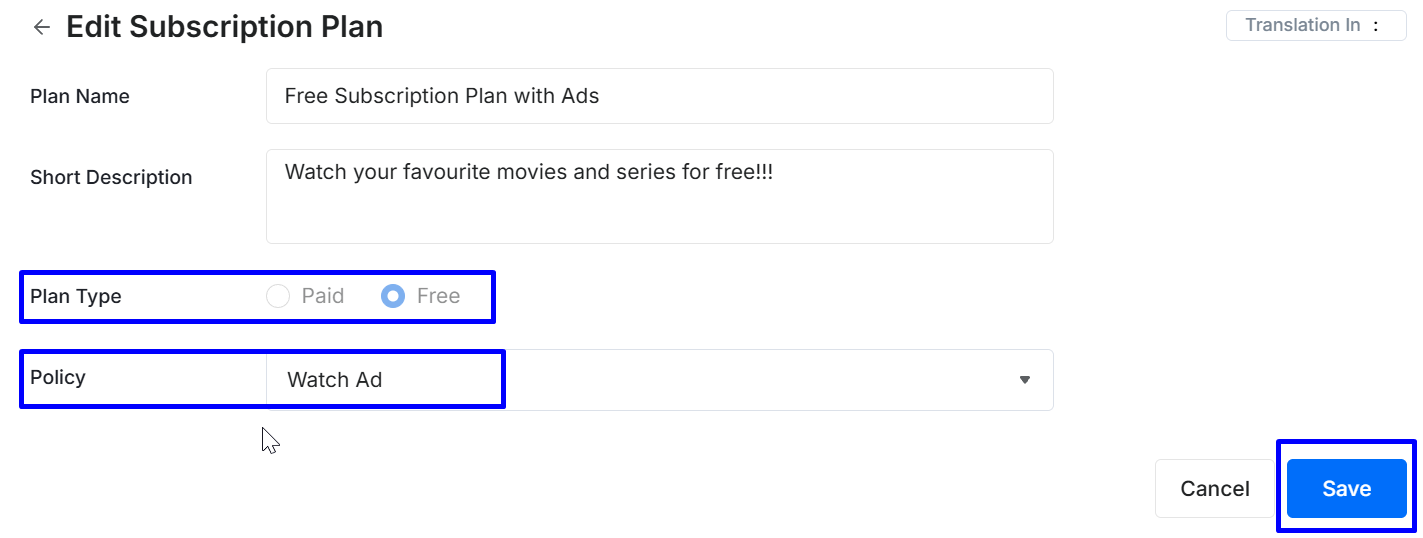1423x538 pixels.
Task: Click the Translation In button label
Action: [1302, 26]
